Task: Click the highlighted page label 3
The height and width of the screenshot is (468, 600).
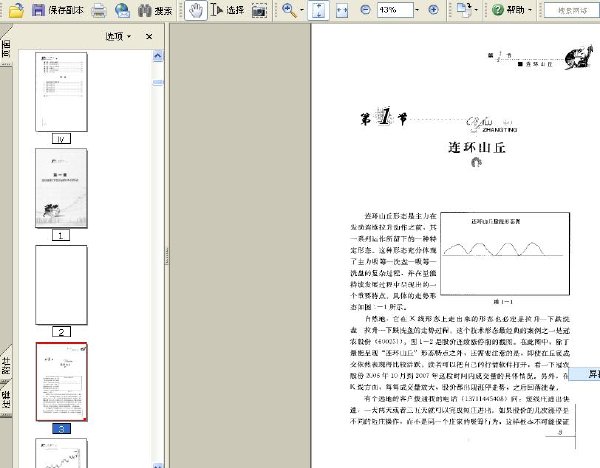Action: (x=61, y=429)
